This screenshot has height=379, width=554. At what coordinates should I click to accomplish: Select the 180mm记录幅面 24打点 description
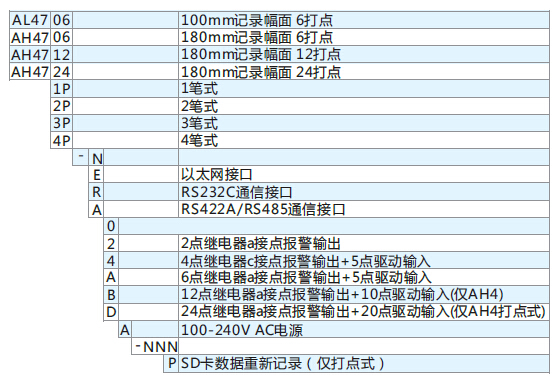[261, 72]
